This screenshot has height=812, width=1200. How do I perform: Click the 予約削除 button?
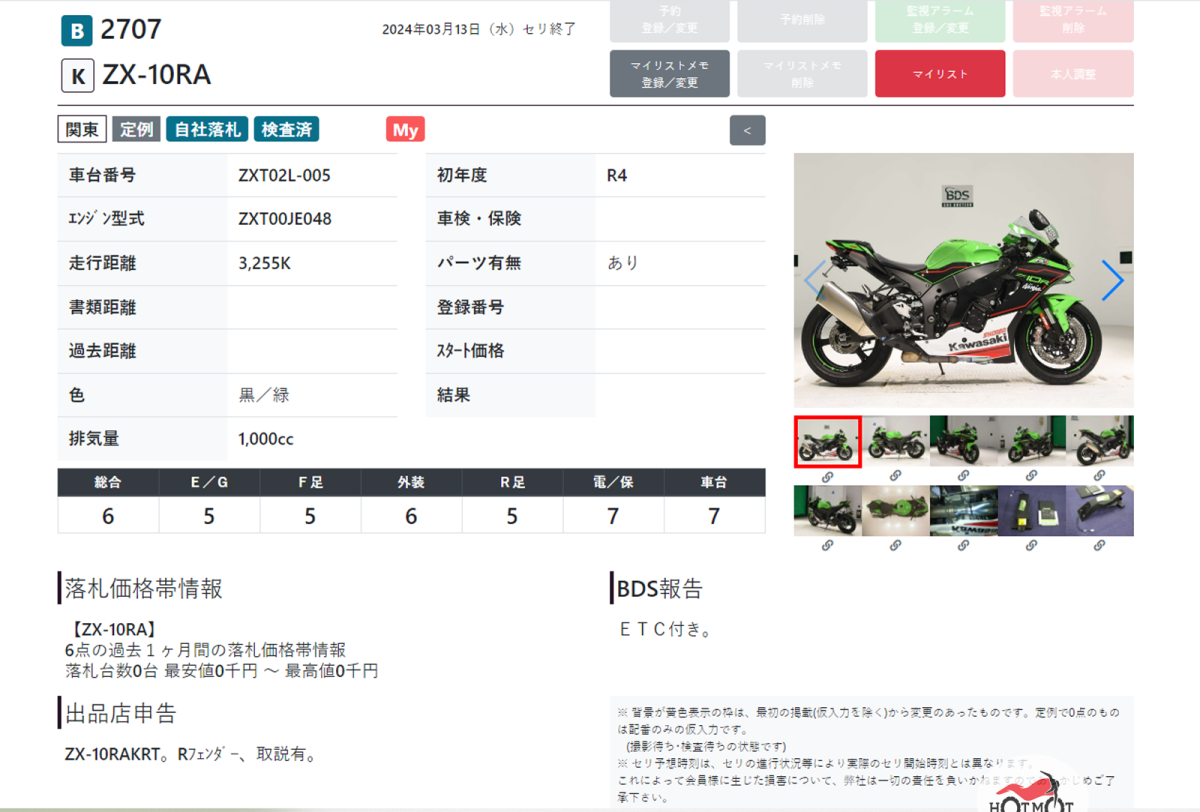pyautogui.click(x=803, y=21)
